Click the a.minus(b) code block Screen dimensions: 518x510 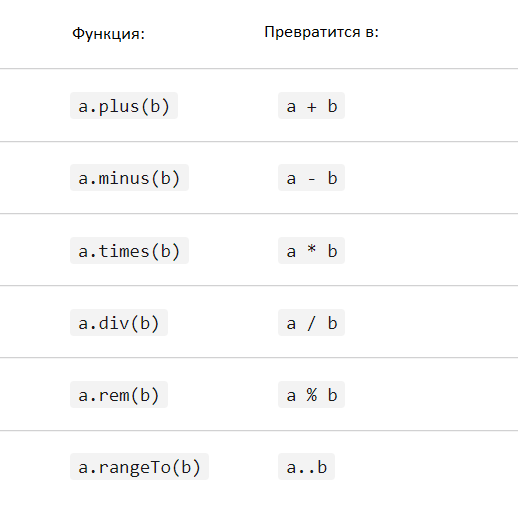pos(129,178)
